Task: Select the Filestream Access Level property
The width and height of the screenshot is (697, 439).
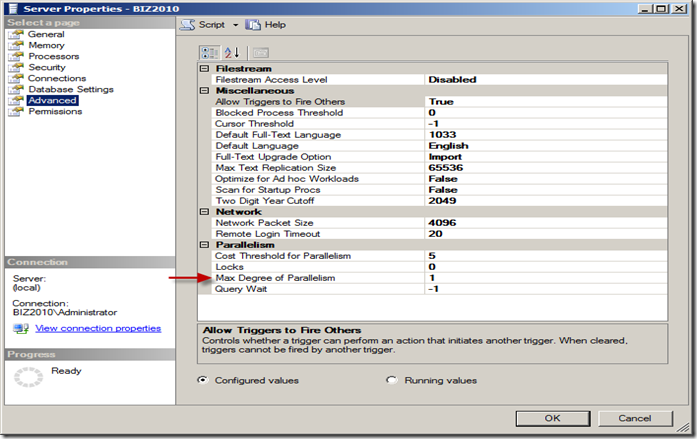Action: [271, 80]
